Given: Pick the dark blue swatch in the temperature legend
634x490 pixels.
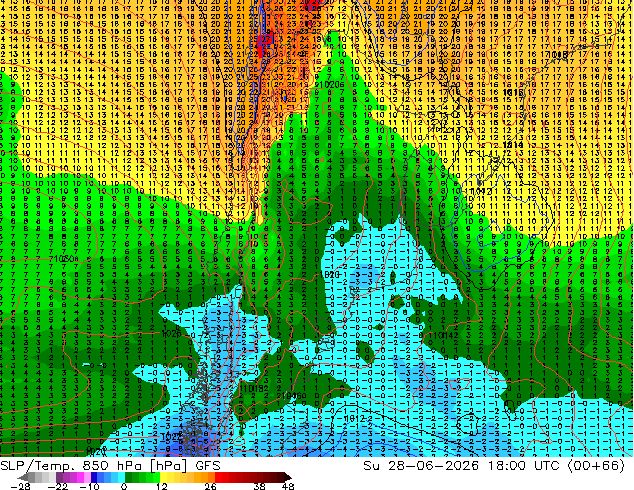Looking at the screenshot, I should click(94, 477).
